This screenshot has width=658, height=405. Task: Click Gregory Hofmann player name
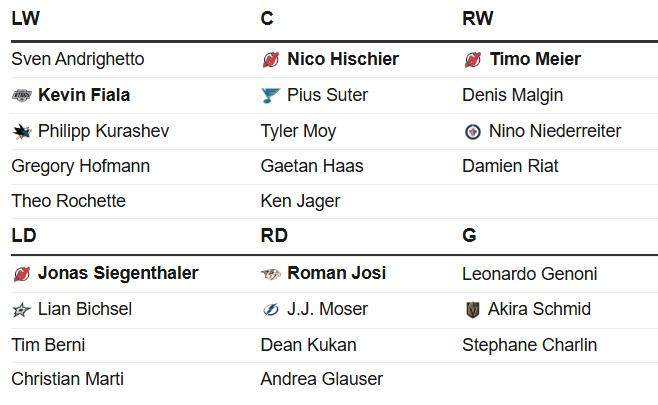pyautogui.click(x=81, y=166)
